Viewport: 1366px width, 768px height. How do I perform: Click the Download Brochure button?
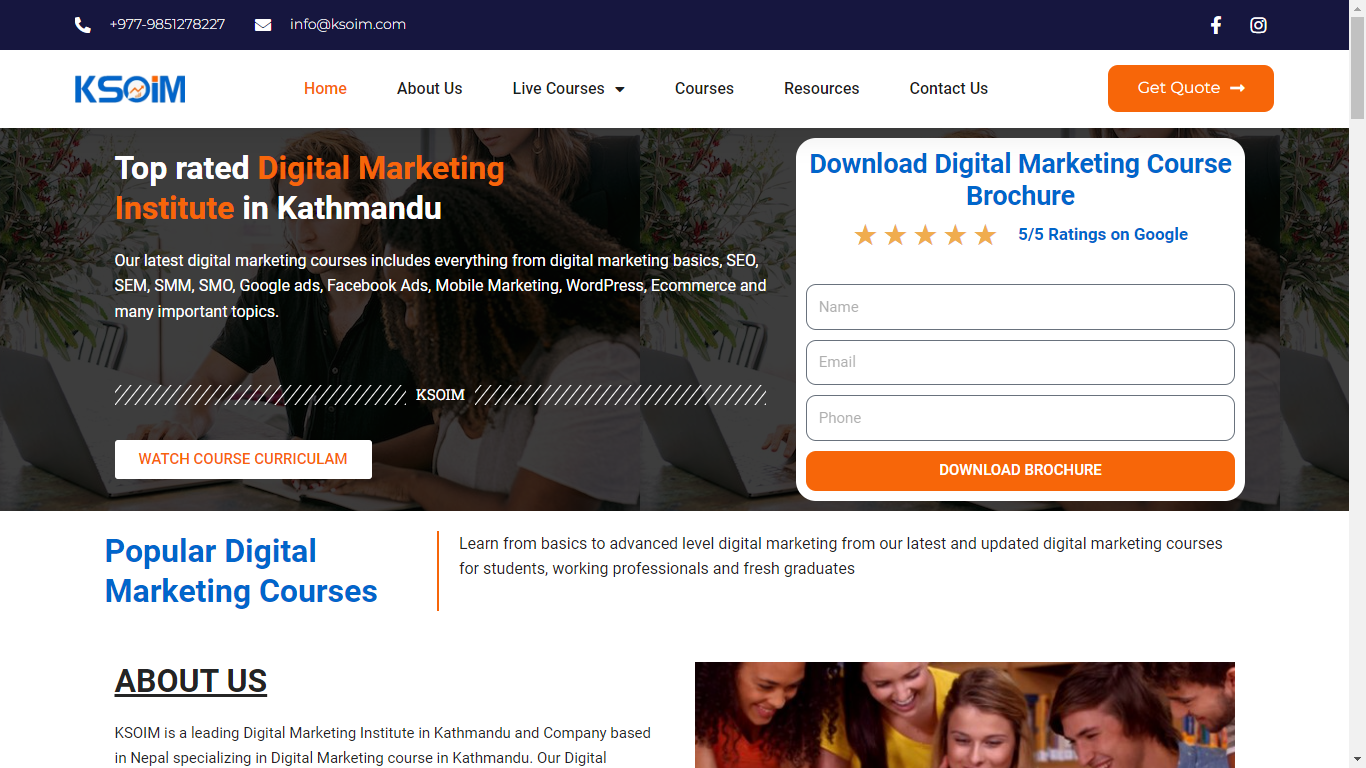pyautogui.click(x=1020, y=470)
